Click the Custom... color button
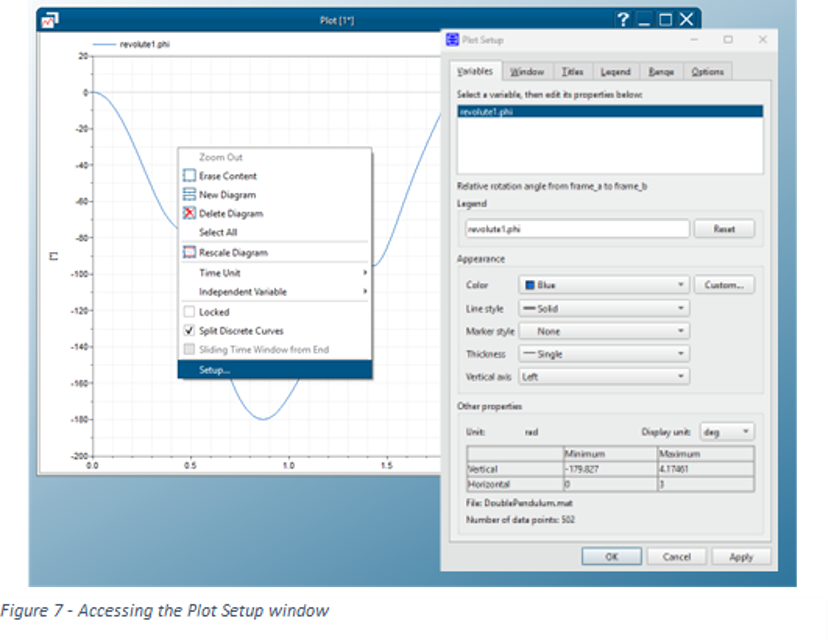 (724, 285)
